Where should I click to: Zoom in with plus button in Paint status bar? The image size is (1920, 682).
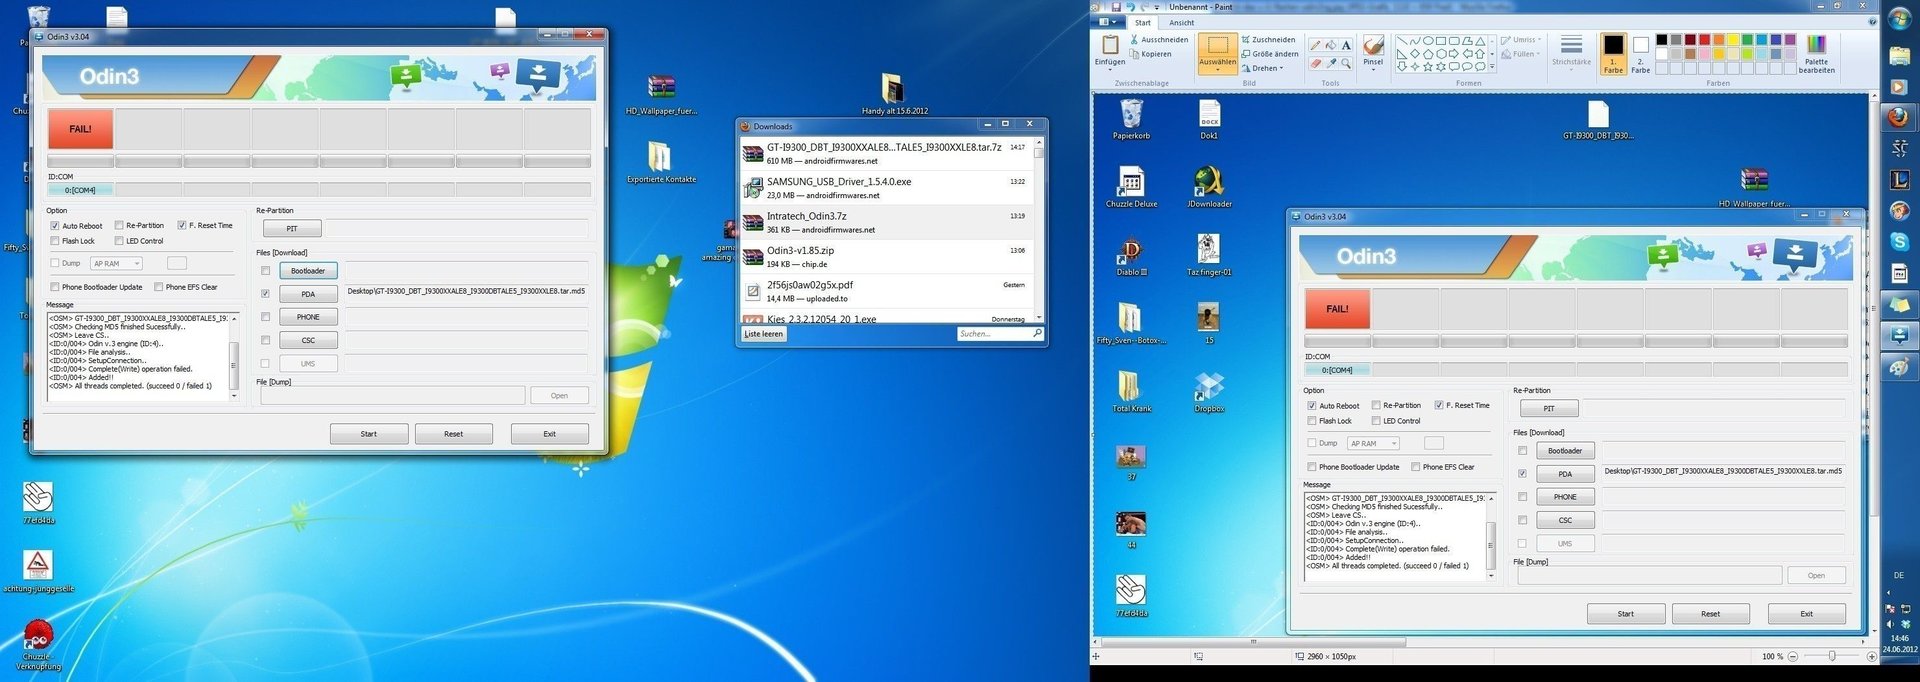pyautogui.click(x=1871, y=656)
